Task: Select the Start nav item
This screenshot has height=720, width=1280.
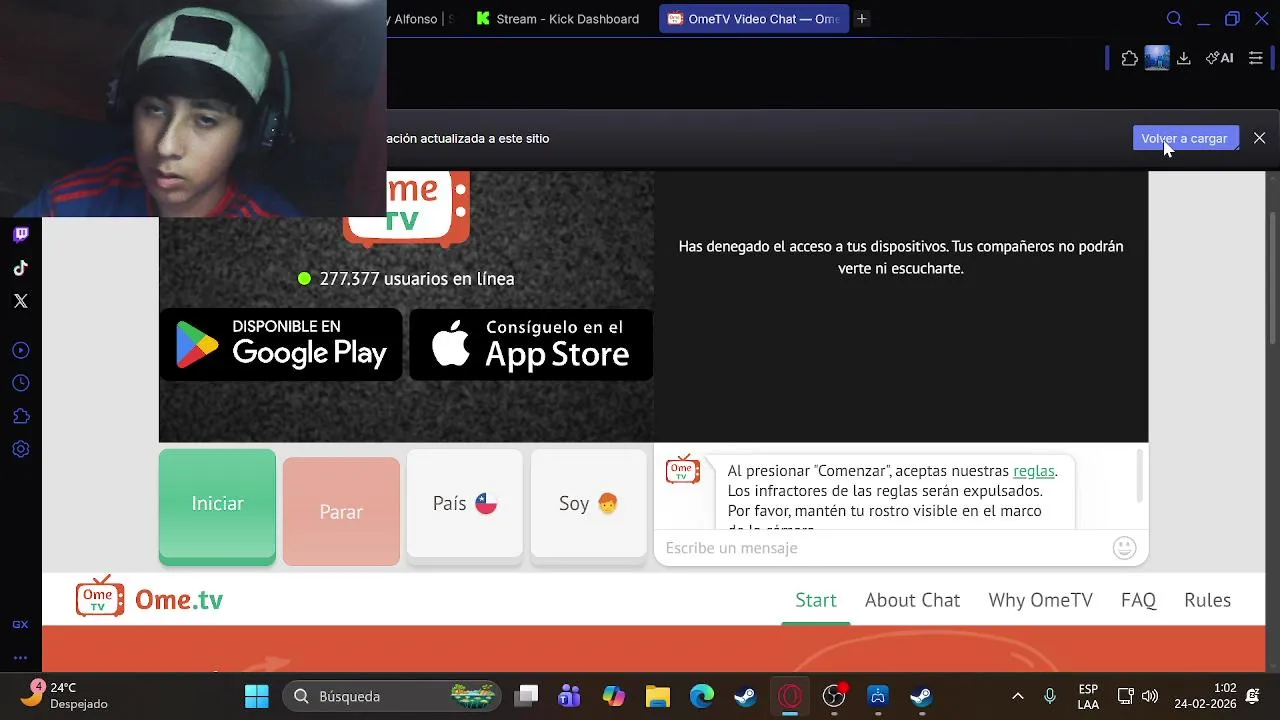Action: pyautogui.click(x=816, y=600)
